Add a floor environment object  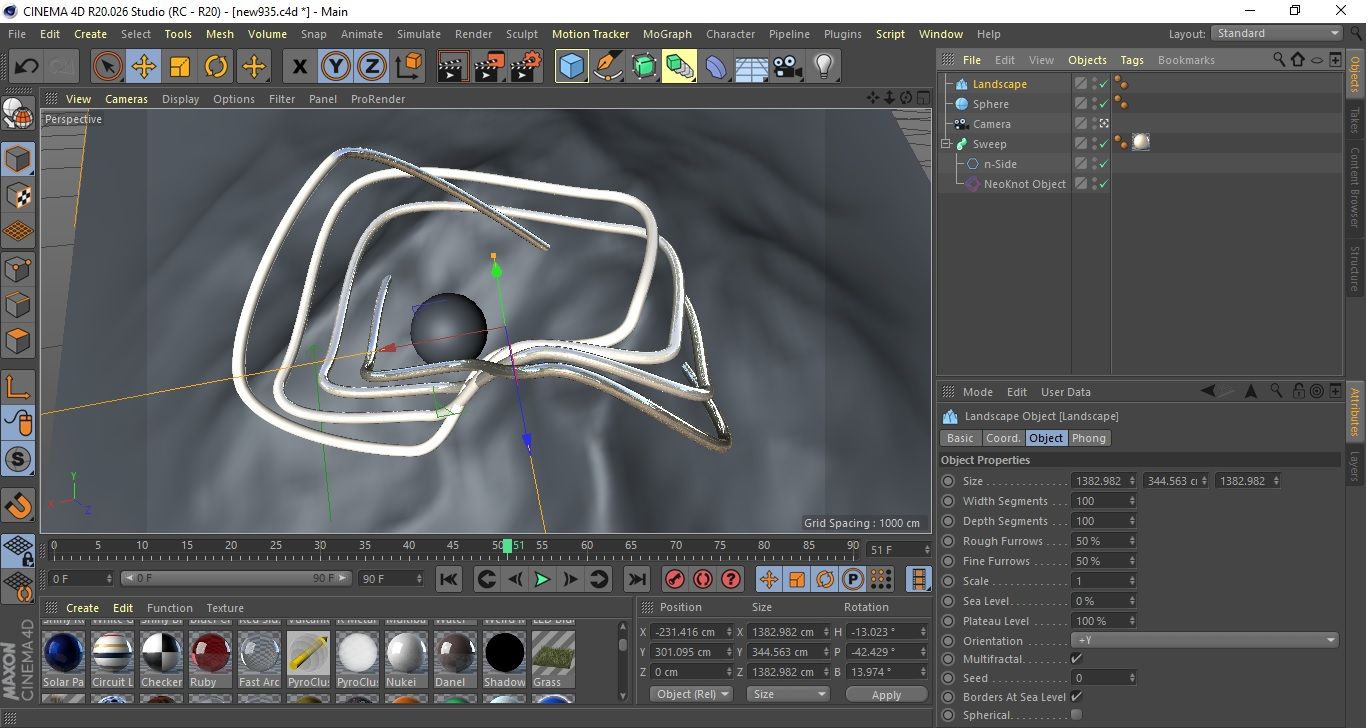point(751,67)
